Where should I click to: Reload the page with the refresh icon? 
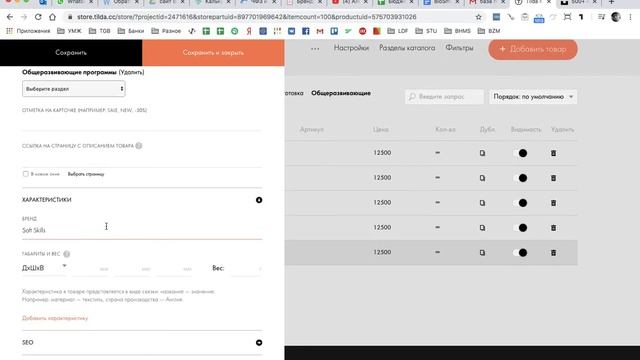38,17
